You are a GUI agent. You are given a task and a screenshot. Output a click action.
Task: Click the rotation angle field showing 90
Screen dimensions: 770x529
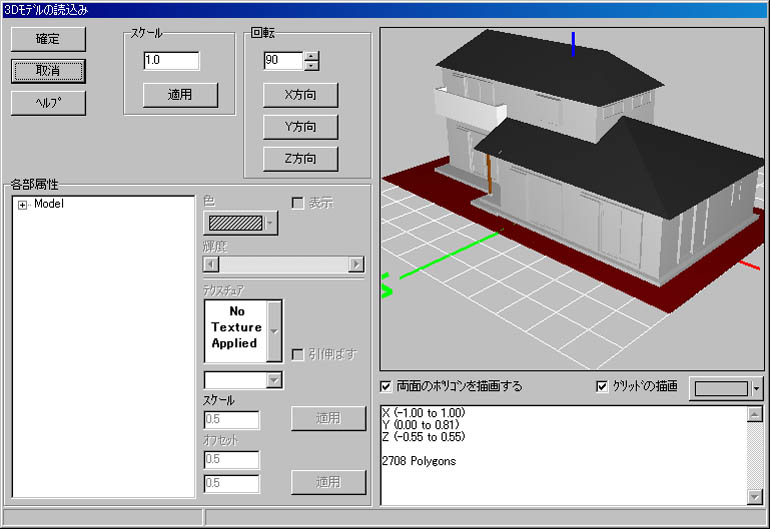point(283,60)
